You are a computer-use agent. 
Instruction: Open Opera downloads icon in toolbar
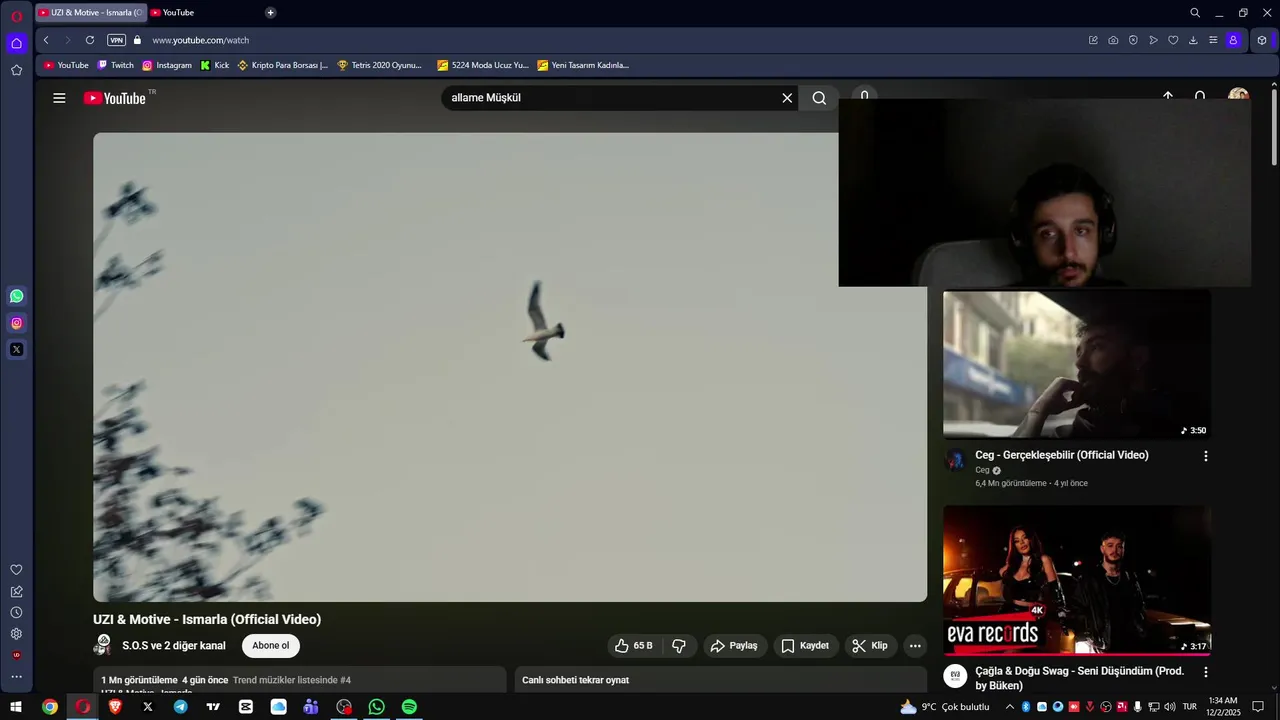(1193, 40)
